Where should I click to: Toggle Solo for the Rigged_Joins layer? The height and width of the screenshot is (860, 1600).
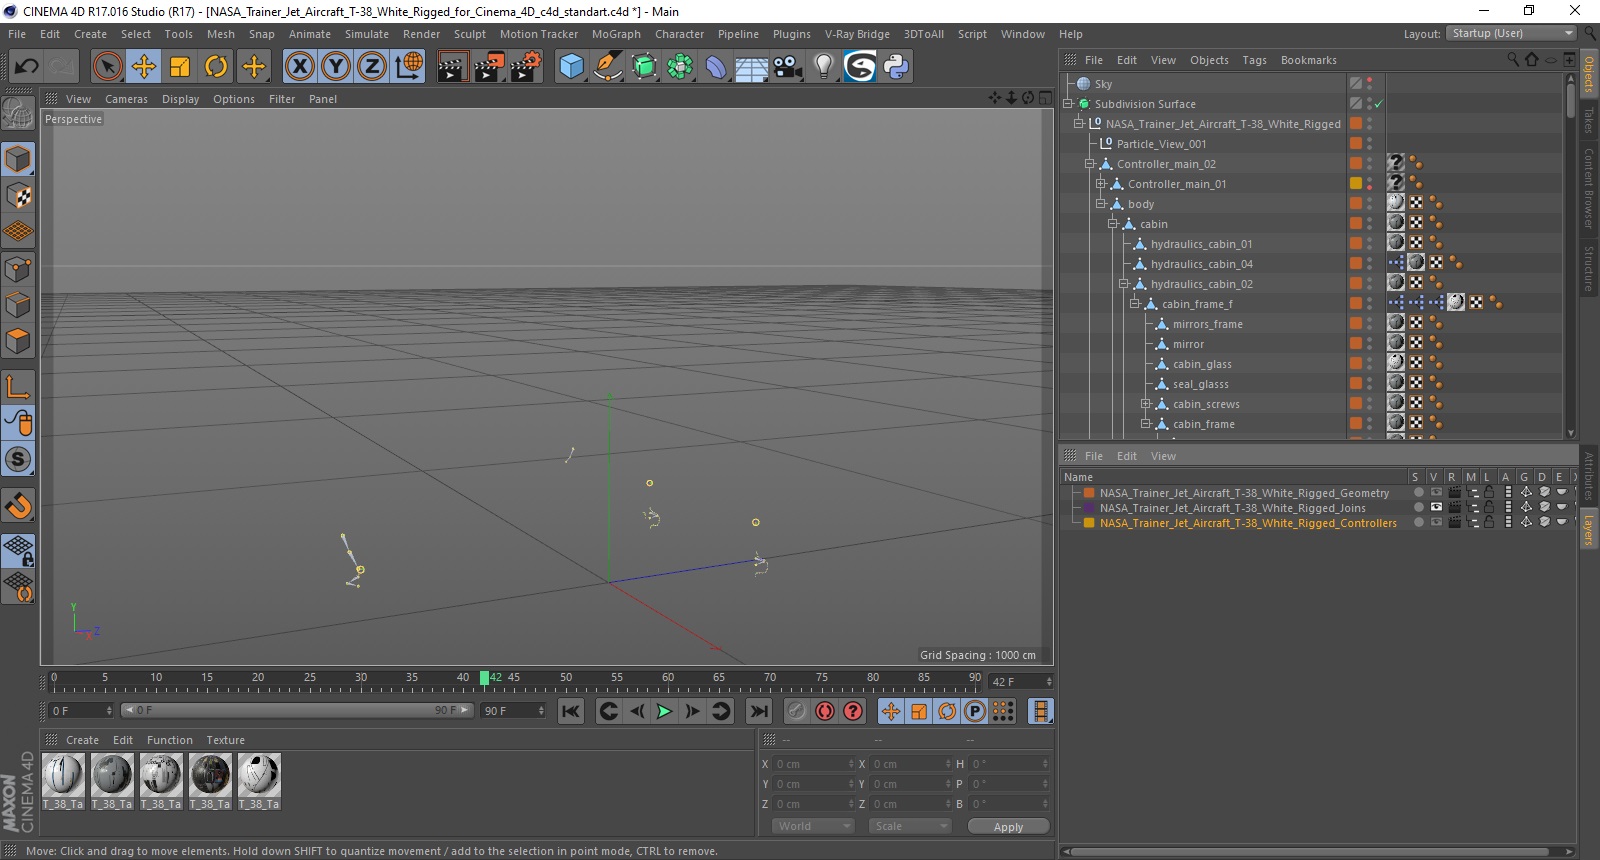coord(1418,508)
